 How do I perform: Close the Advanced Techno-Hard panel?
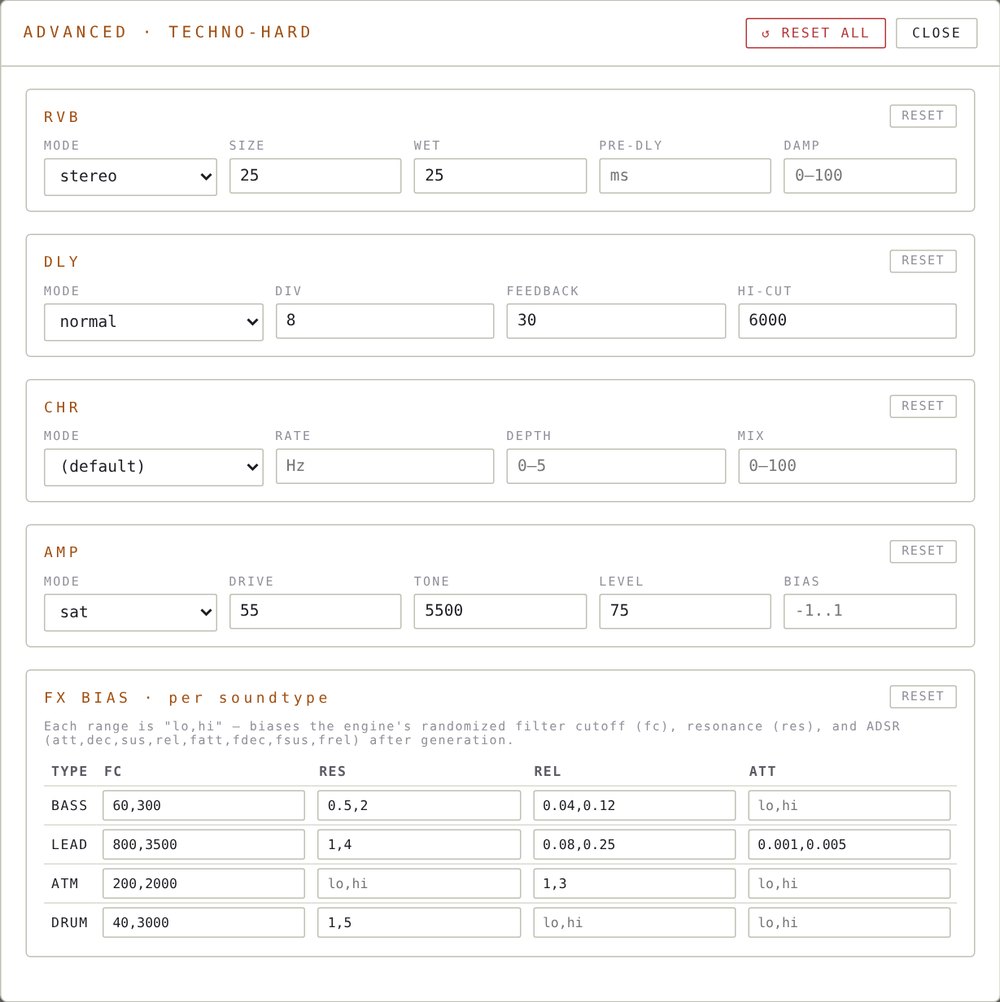click(936, 33)
